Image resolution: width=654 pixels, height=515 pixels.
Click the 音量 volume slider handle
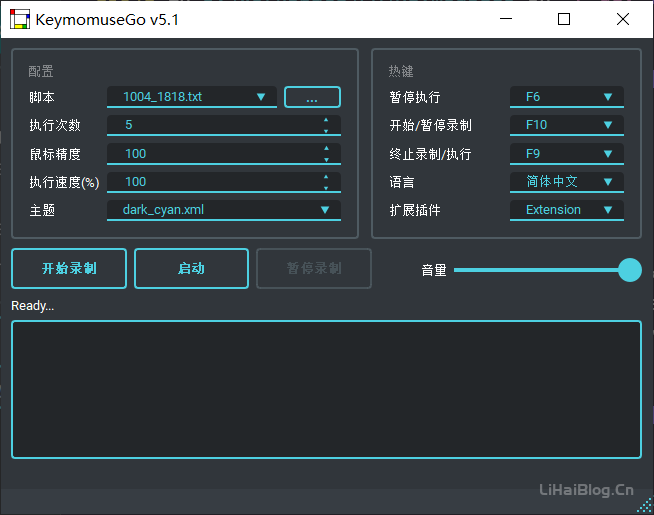coord(630,270)
